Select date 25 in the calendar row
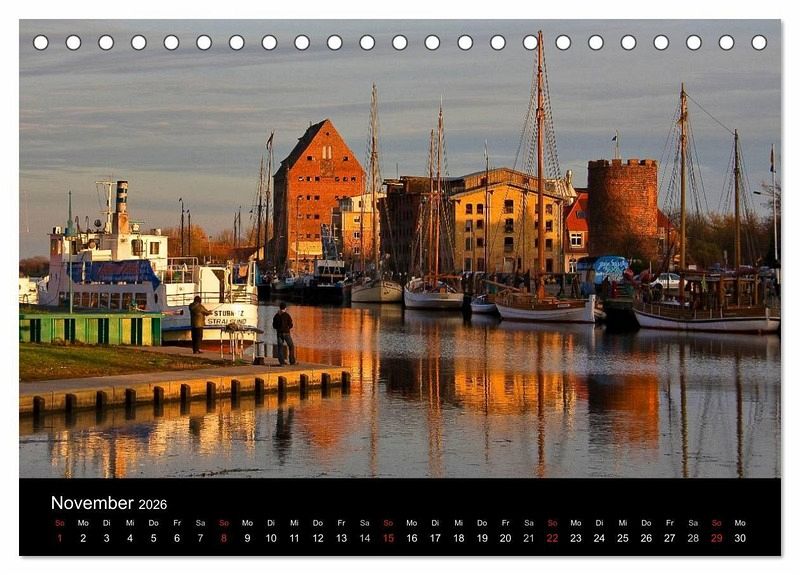Image resolution: width=800 pixels, height=575 pixels. pyautogui.click(x=622, y=538)
